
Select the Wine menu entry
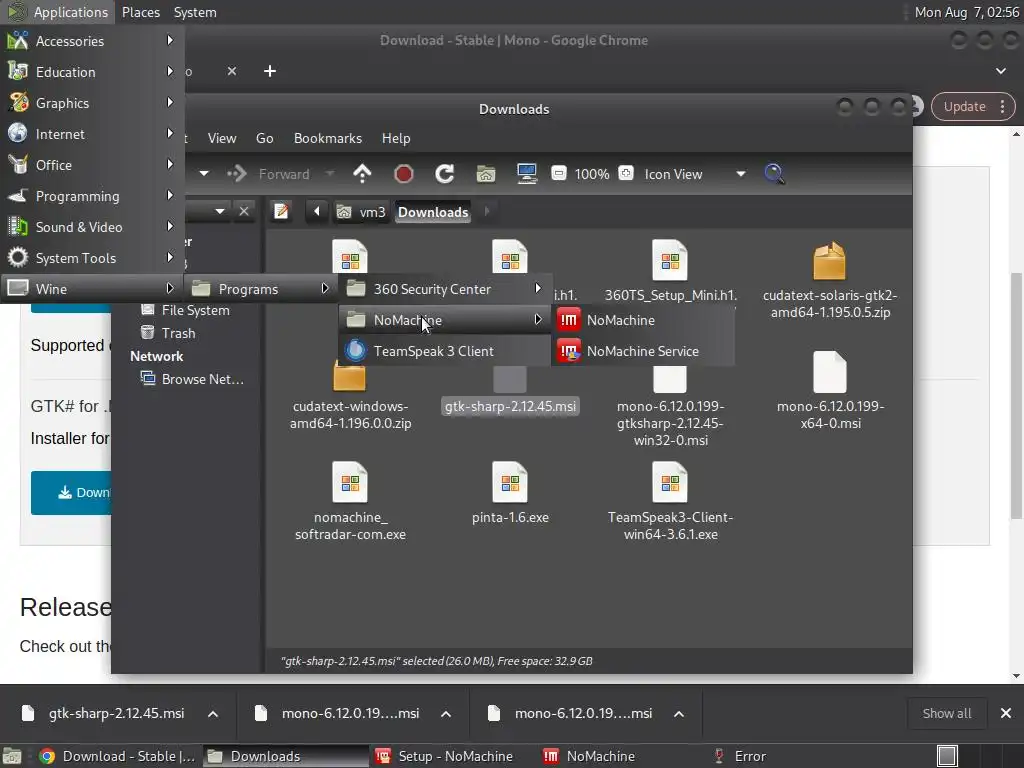pyautogui.click(x=92, y=289)
